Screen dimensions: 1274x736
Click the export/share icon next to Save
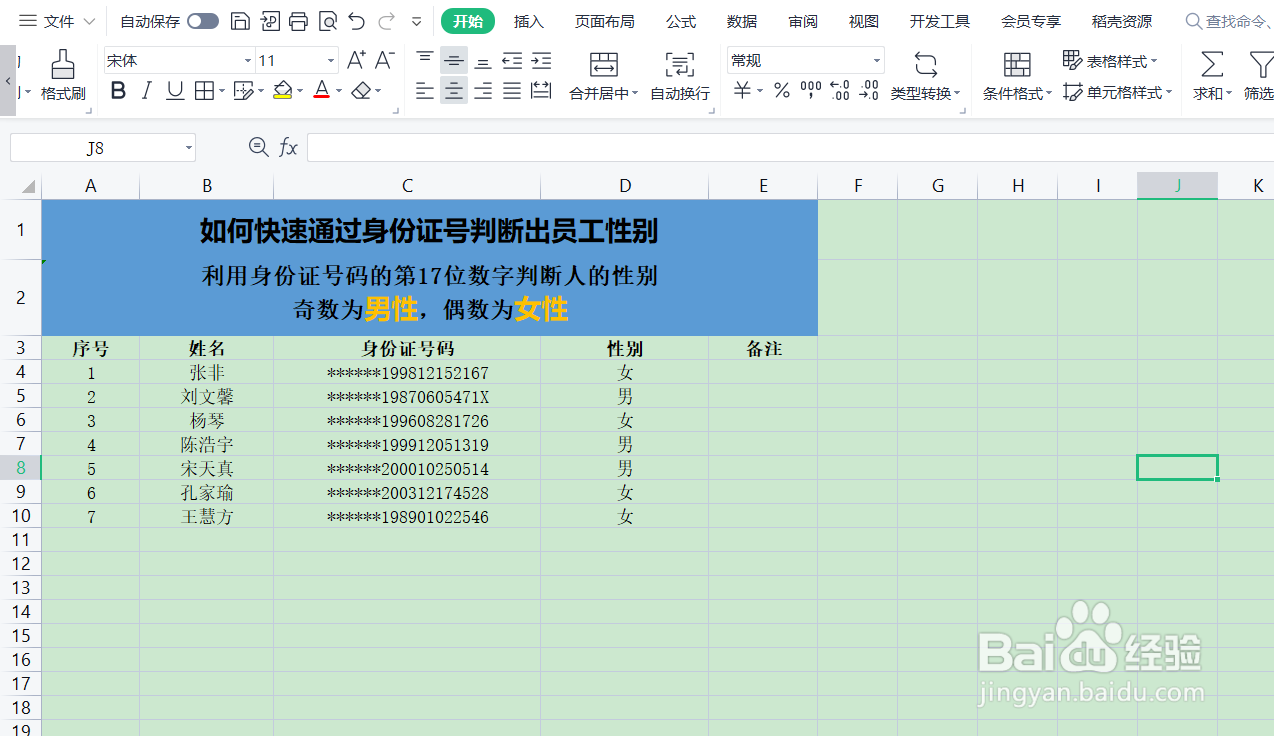269,21
